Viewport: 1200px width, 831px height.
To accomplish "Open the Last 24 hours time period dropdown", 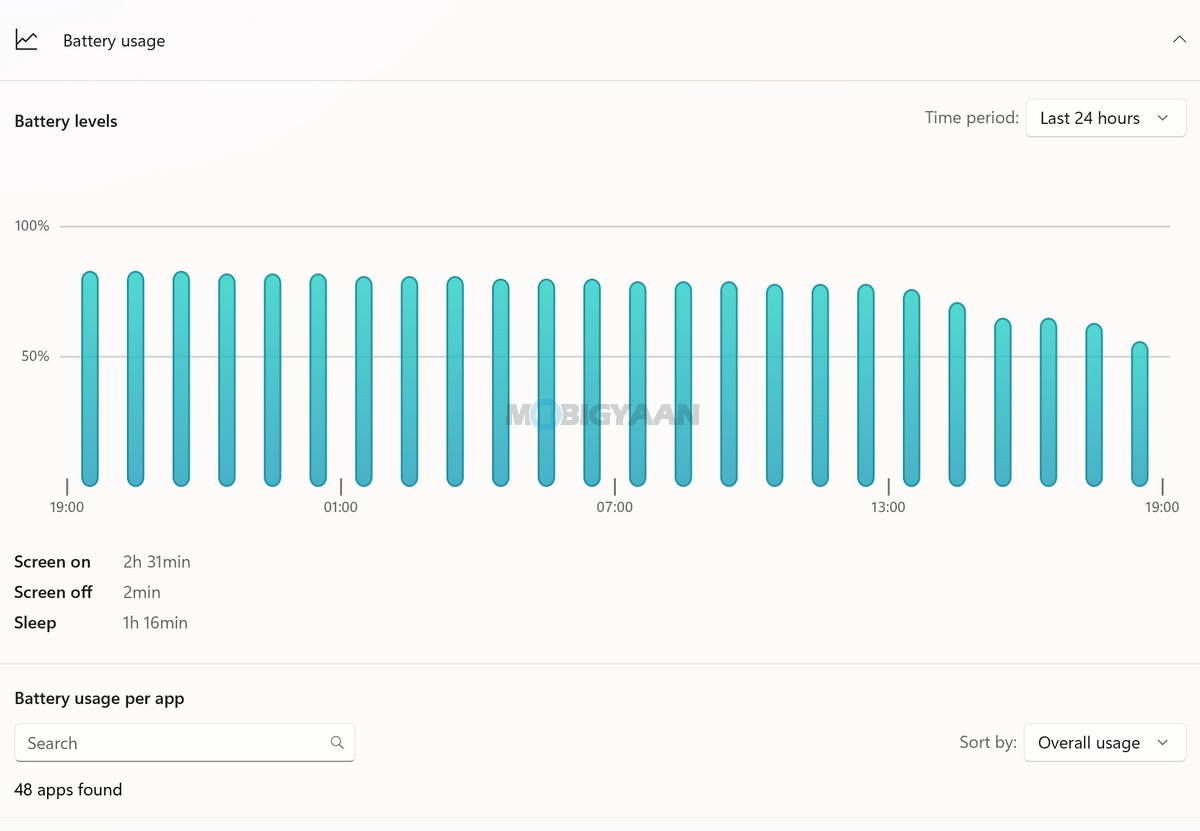I will (x=1105, y=118).
